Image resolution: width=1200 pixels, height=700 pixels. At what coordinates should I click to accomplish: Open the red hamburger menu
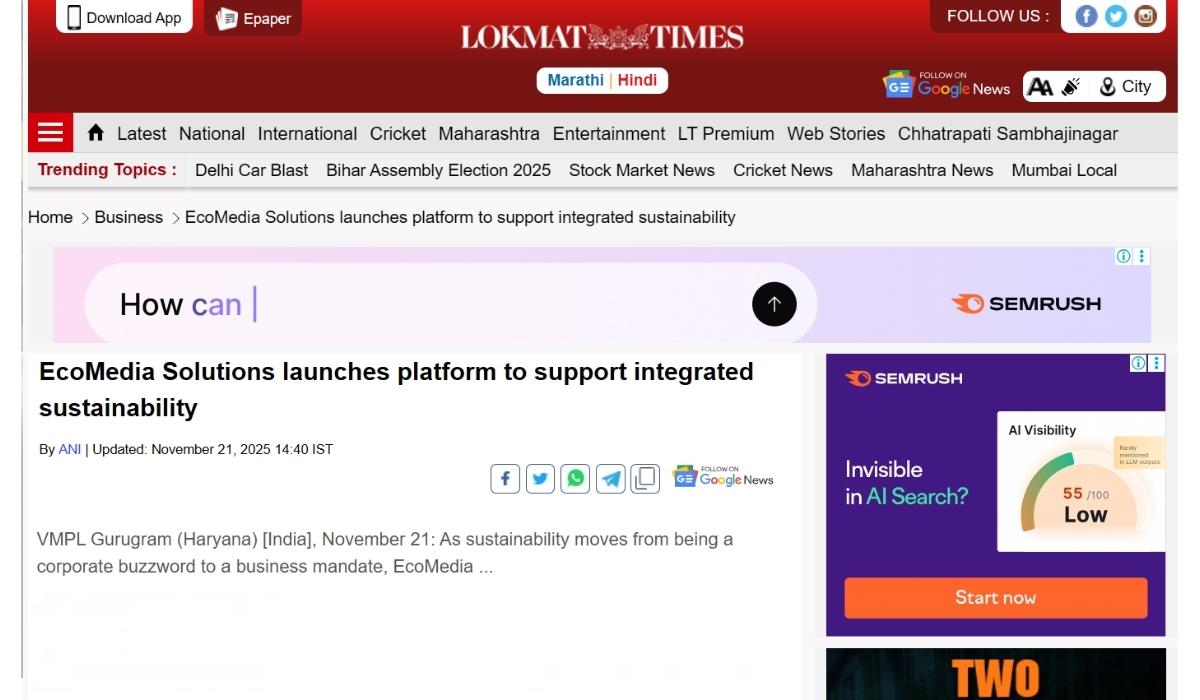(x=50, y=133)
